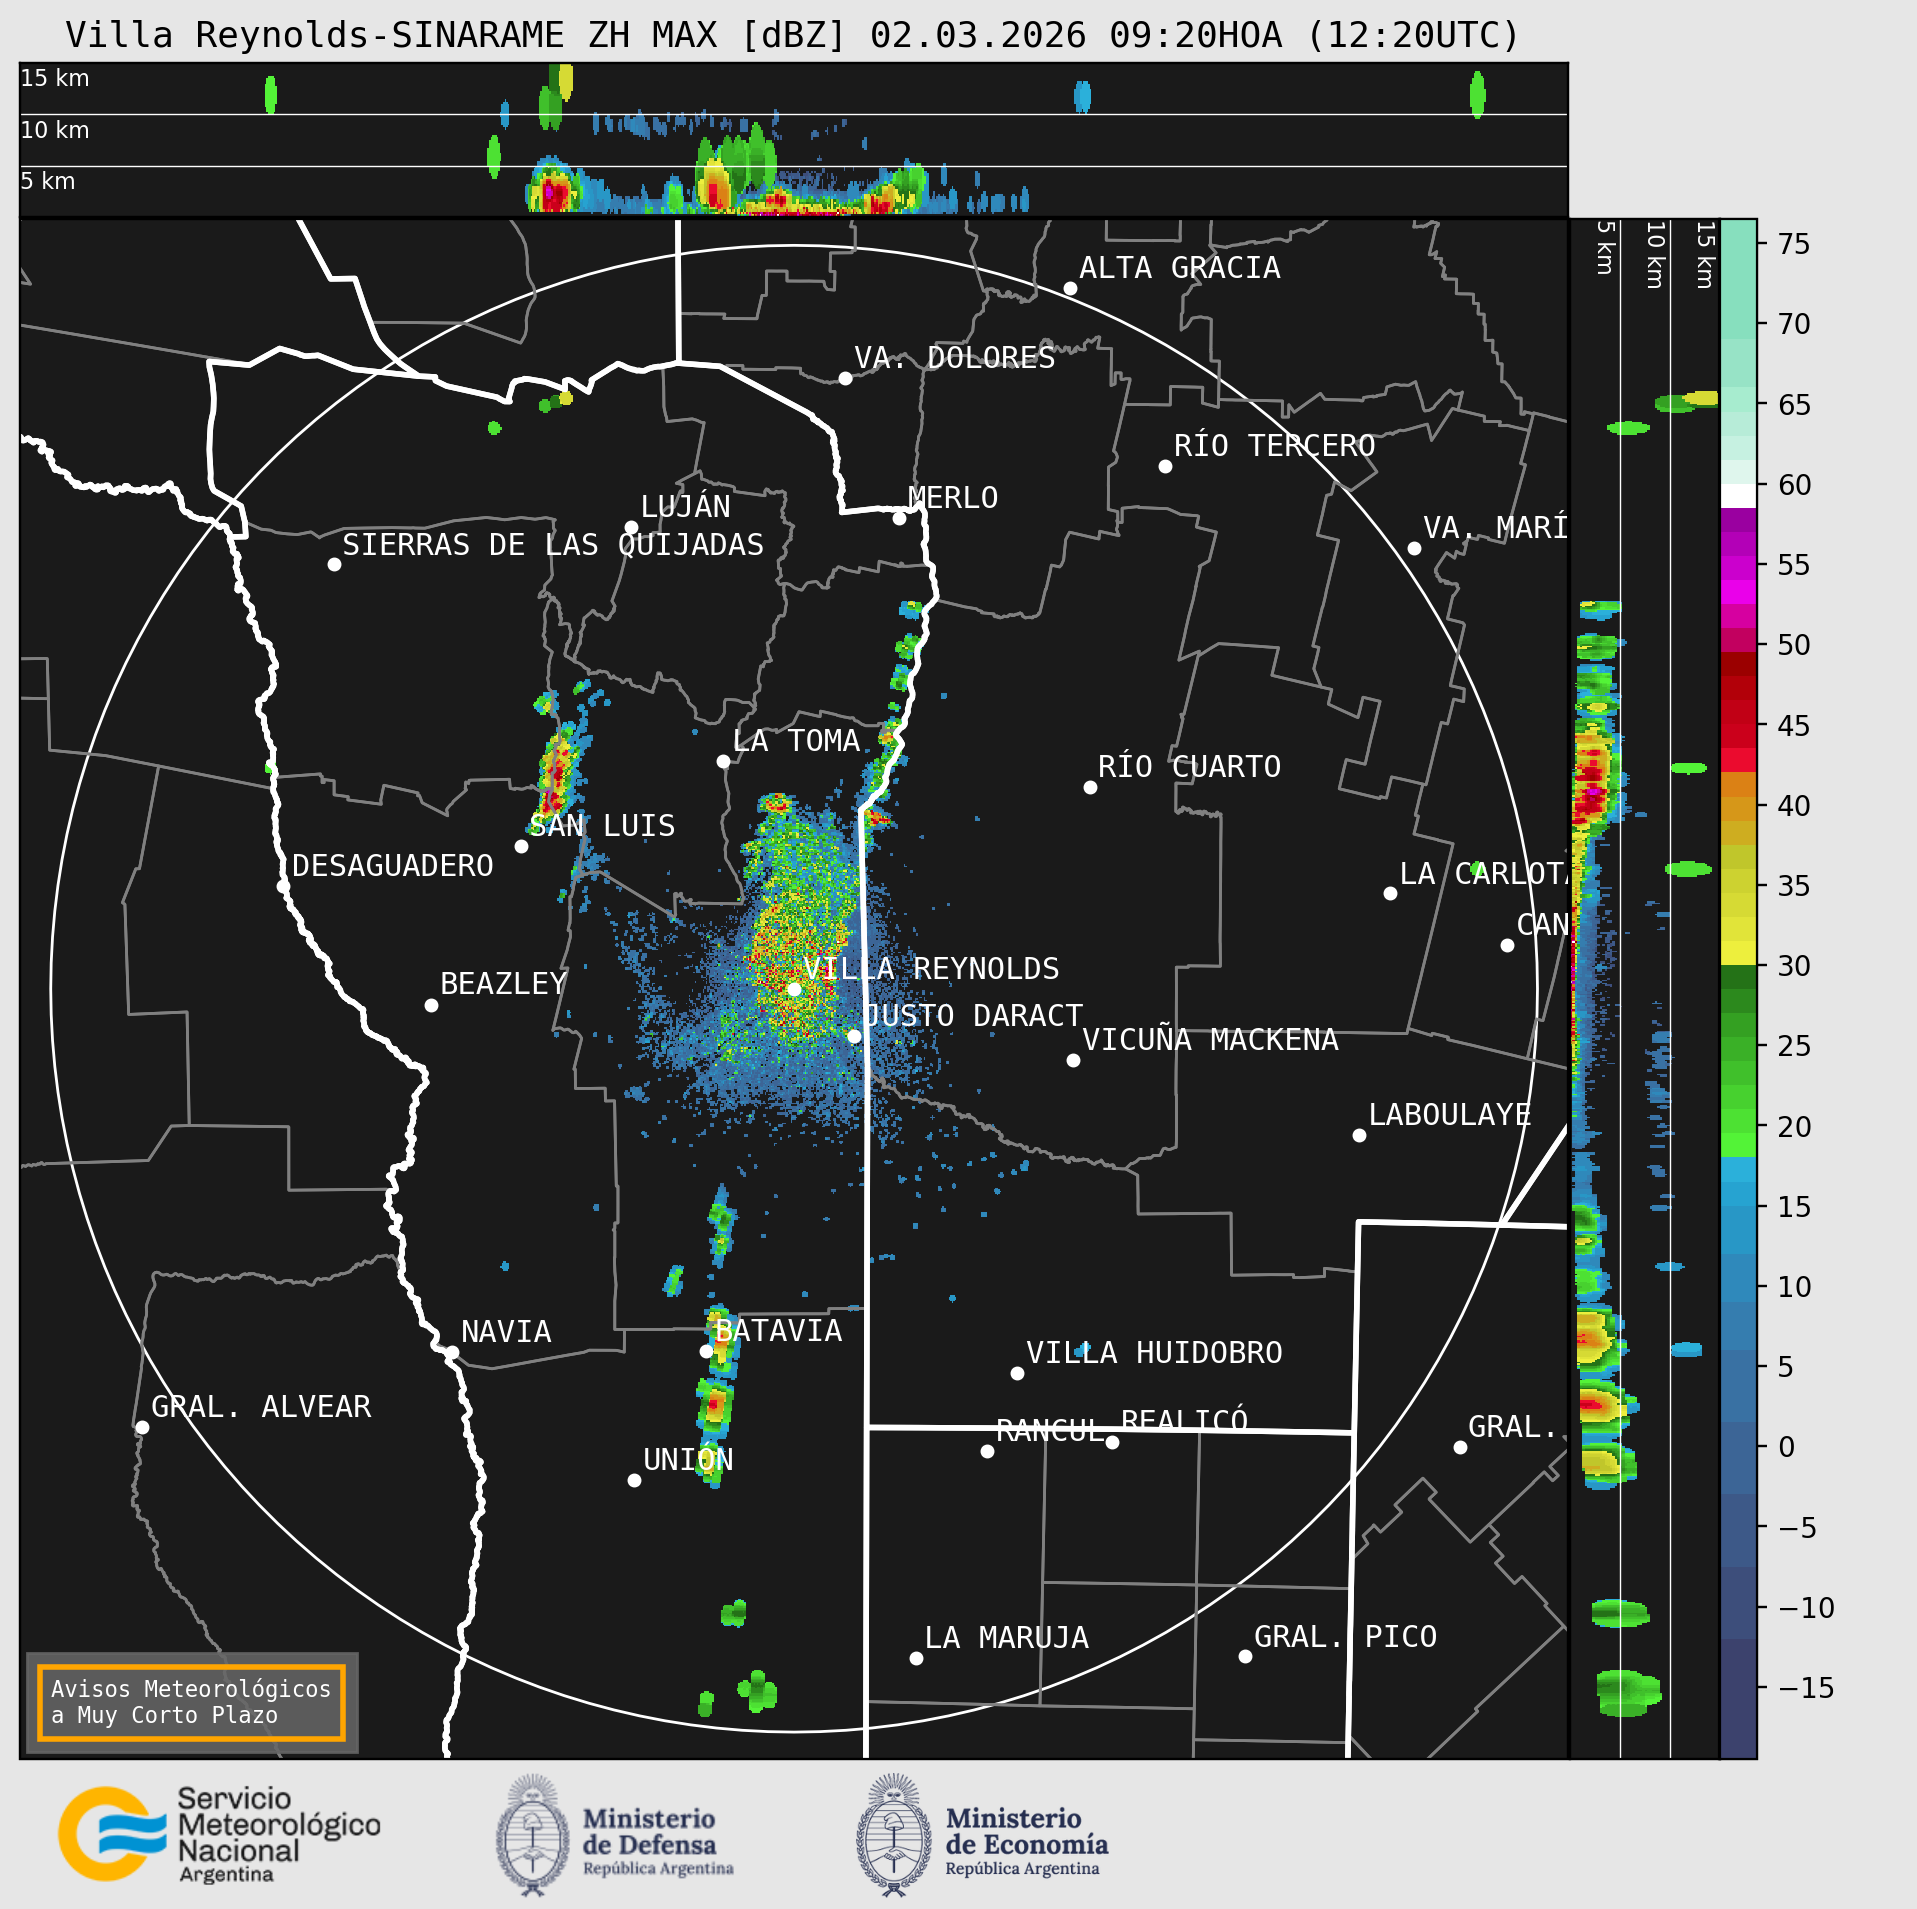Click the magenta 55 dBZ legend band
The height and width of the screenshot is (1909, 1917).
coord(1738,568)
